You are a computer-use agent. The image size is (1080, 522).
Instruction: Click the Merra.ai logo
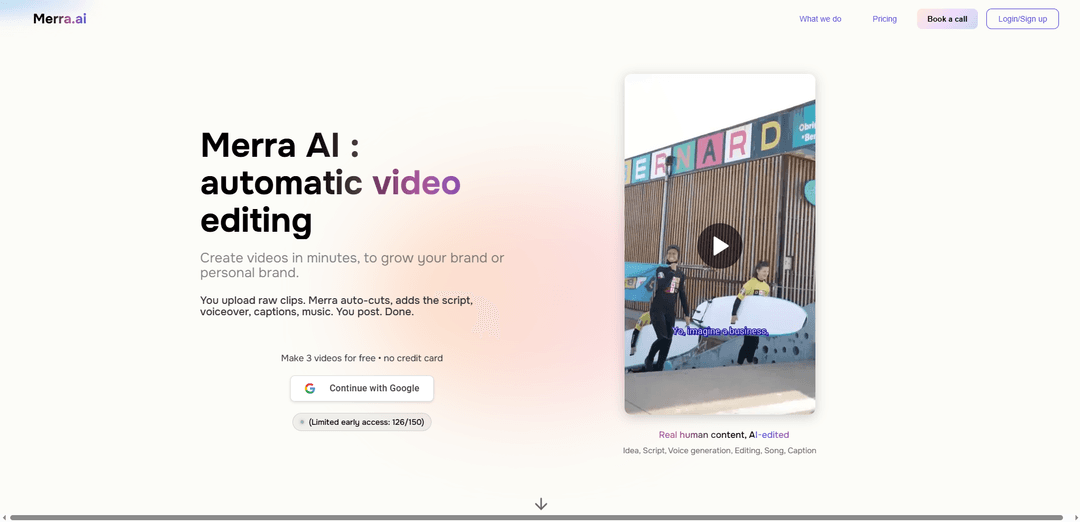point(59,18)
